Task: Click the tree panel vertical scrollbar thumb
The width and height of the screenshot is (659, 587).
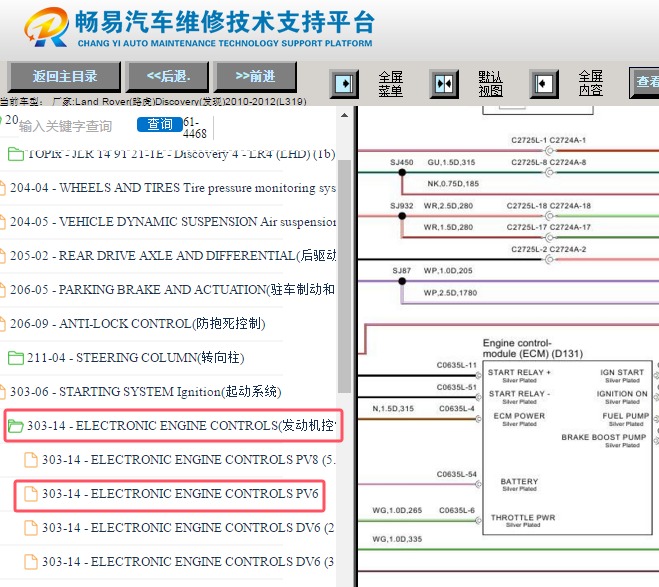Action: 344,276
